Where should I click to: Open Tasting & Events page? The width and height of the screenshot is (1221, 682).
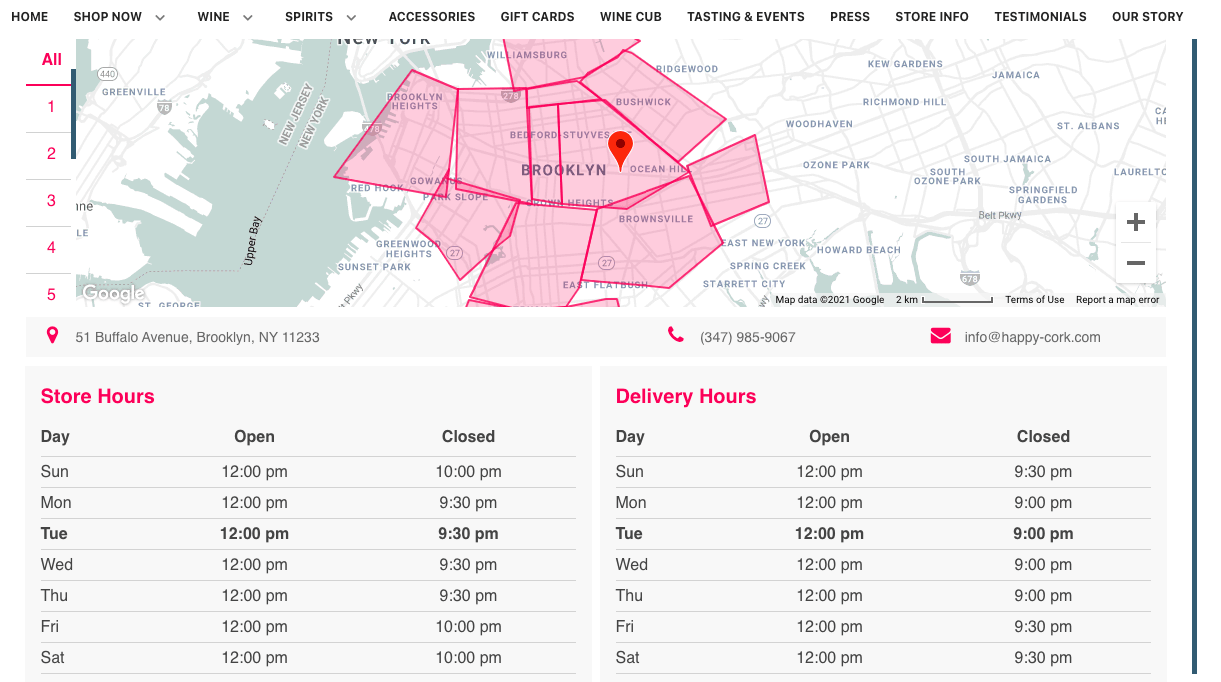[746, 17]
